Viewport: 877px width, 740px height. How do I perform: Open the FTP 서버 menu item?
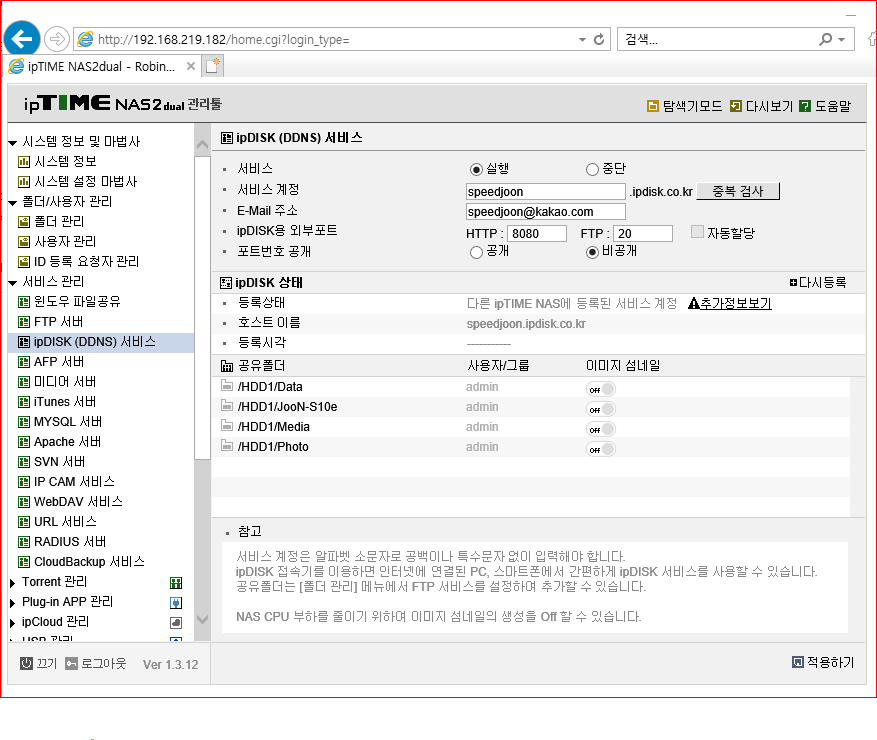[59, 322]
